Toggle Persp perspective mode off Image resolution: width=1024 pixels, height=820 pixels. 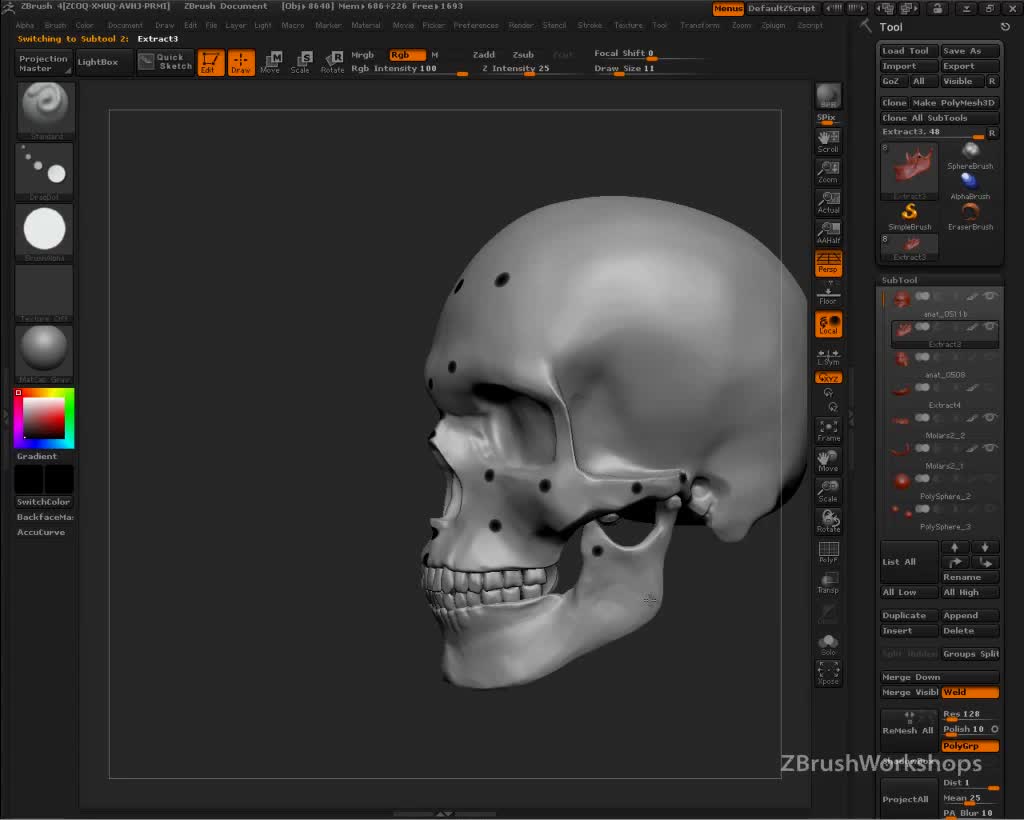coord(828,263)
